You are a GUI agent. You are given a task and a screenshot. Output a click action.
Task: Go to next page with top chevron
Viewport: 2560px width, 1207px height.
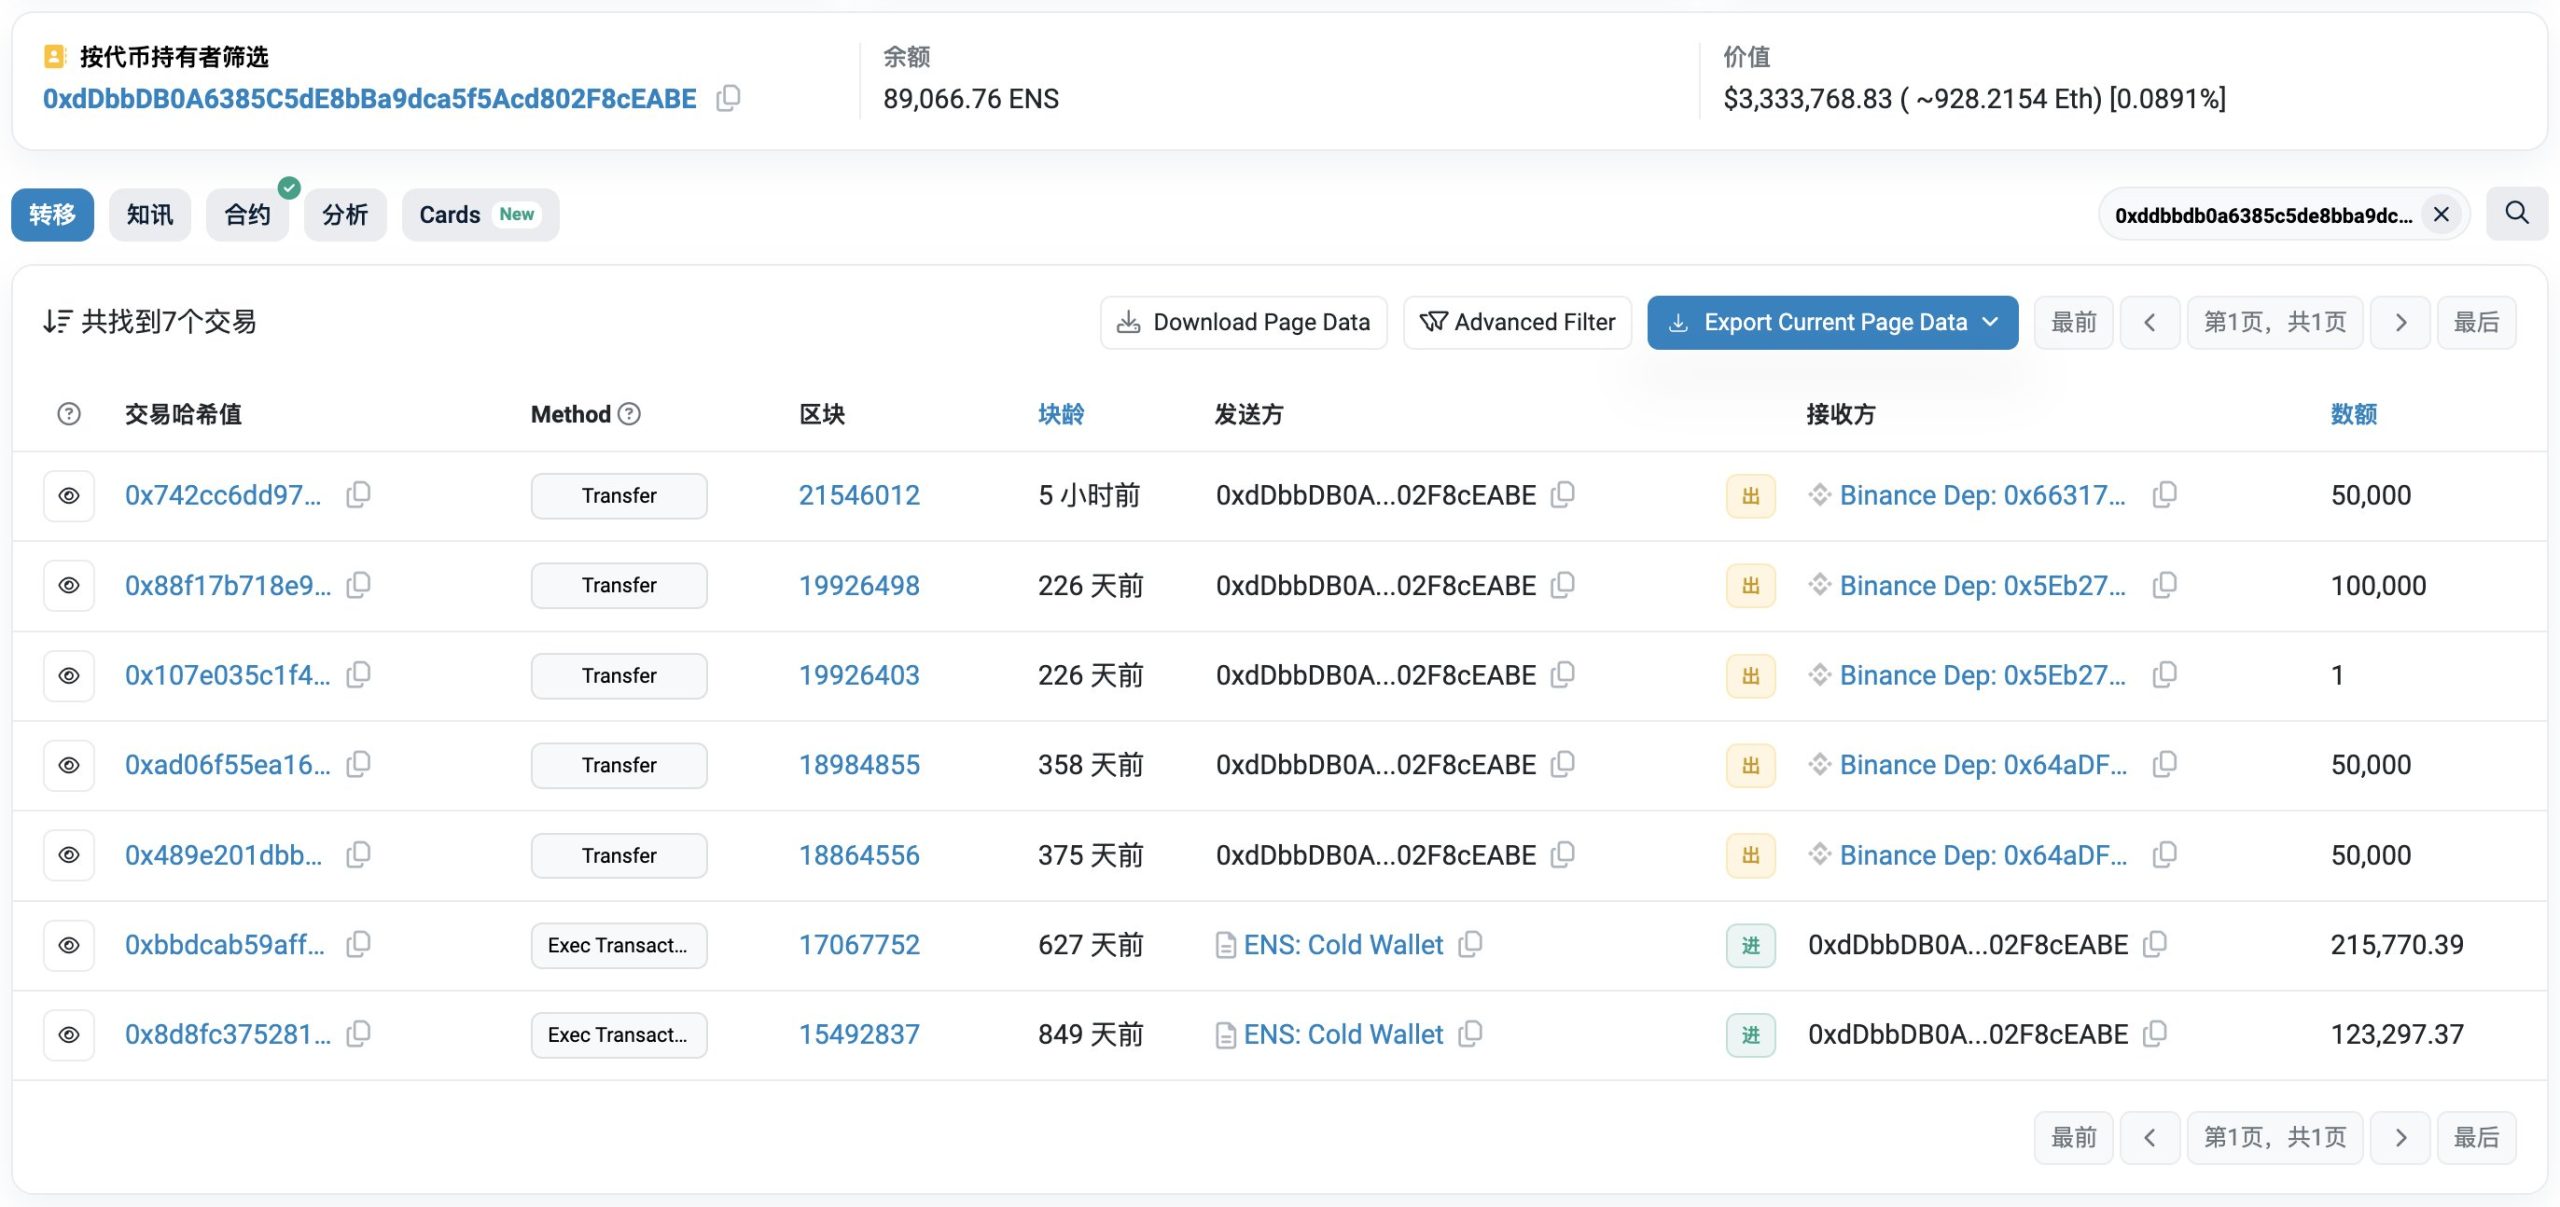click(2400, 322)
